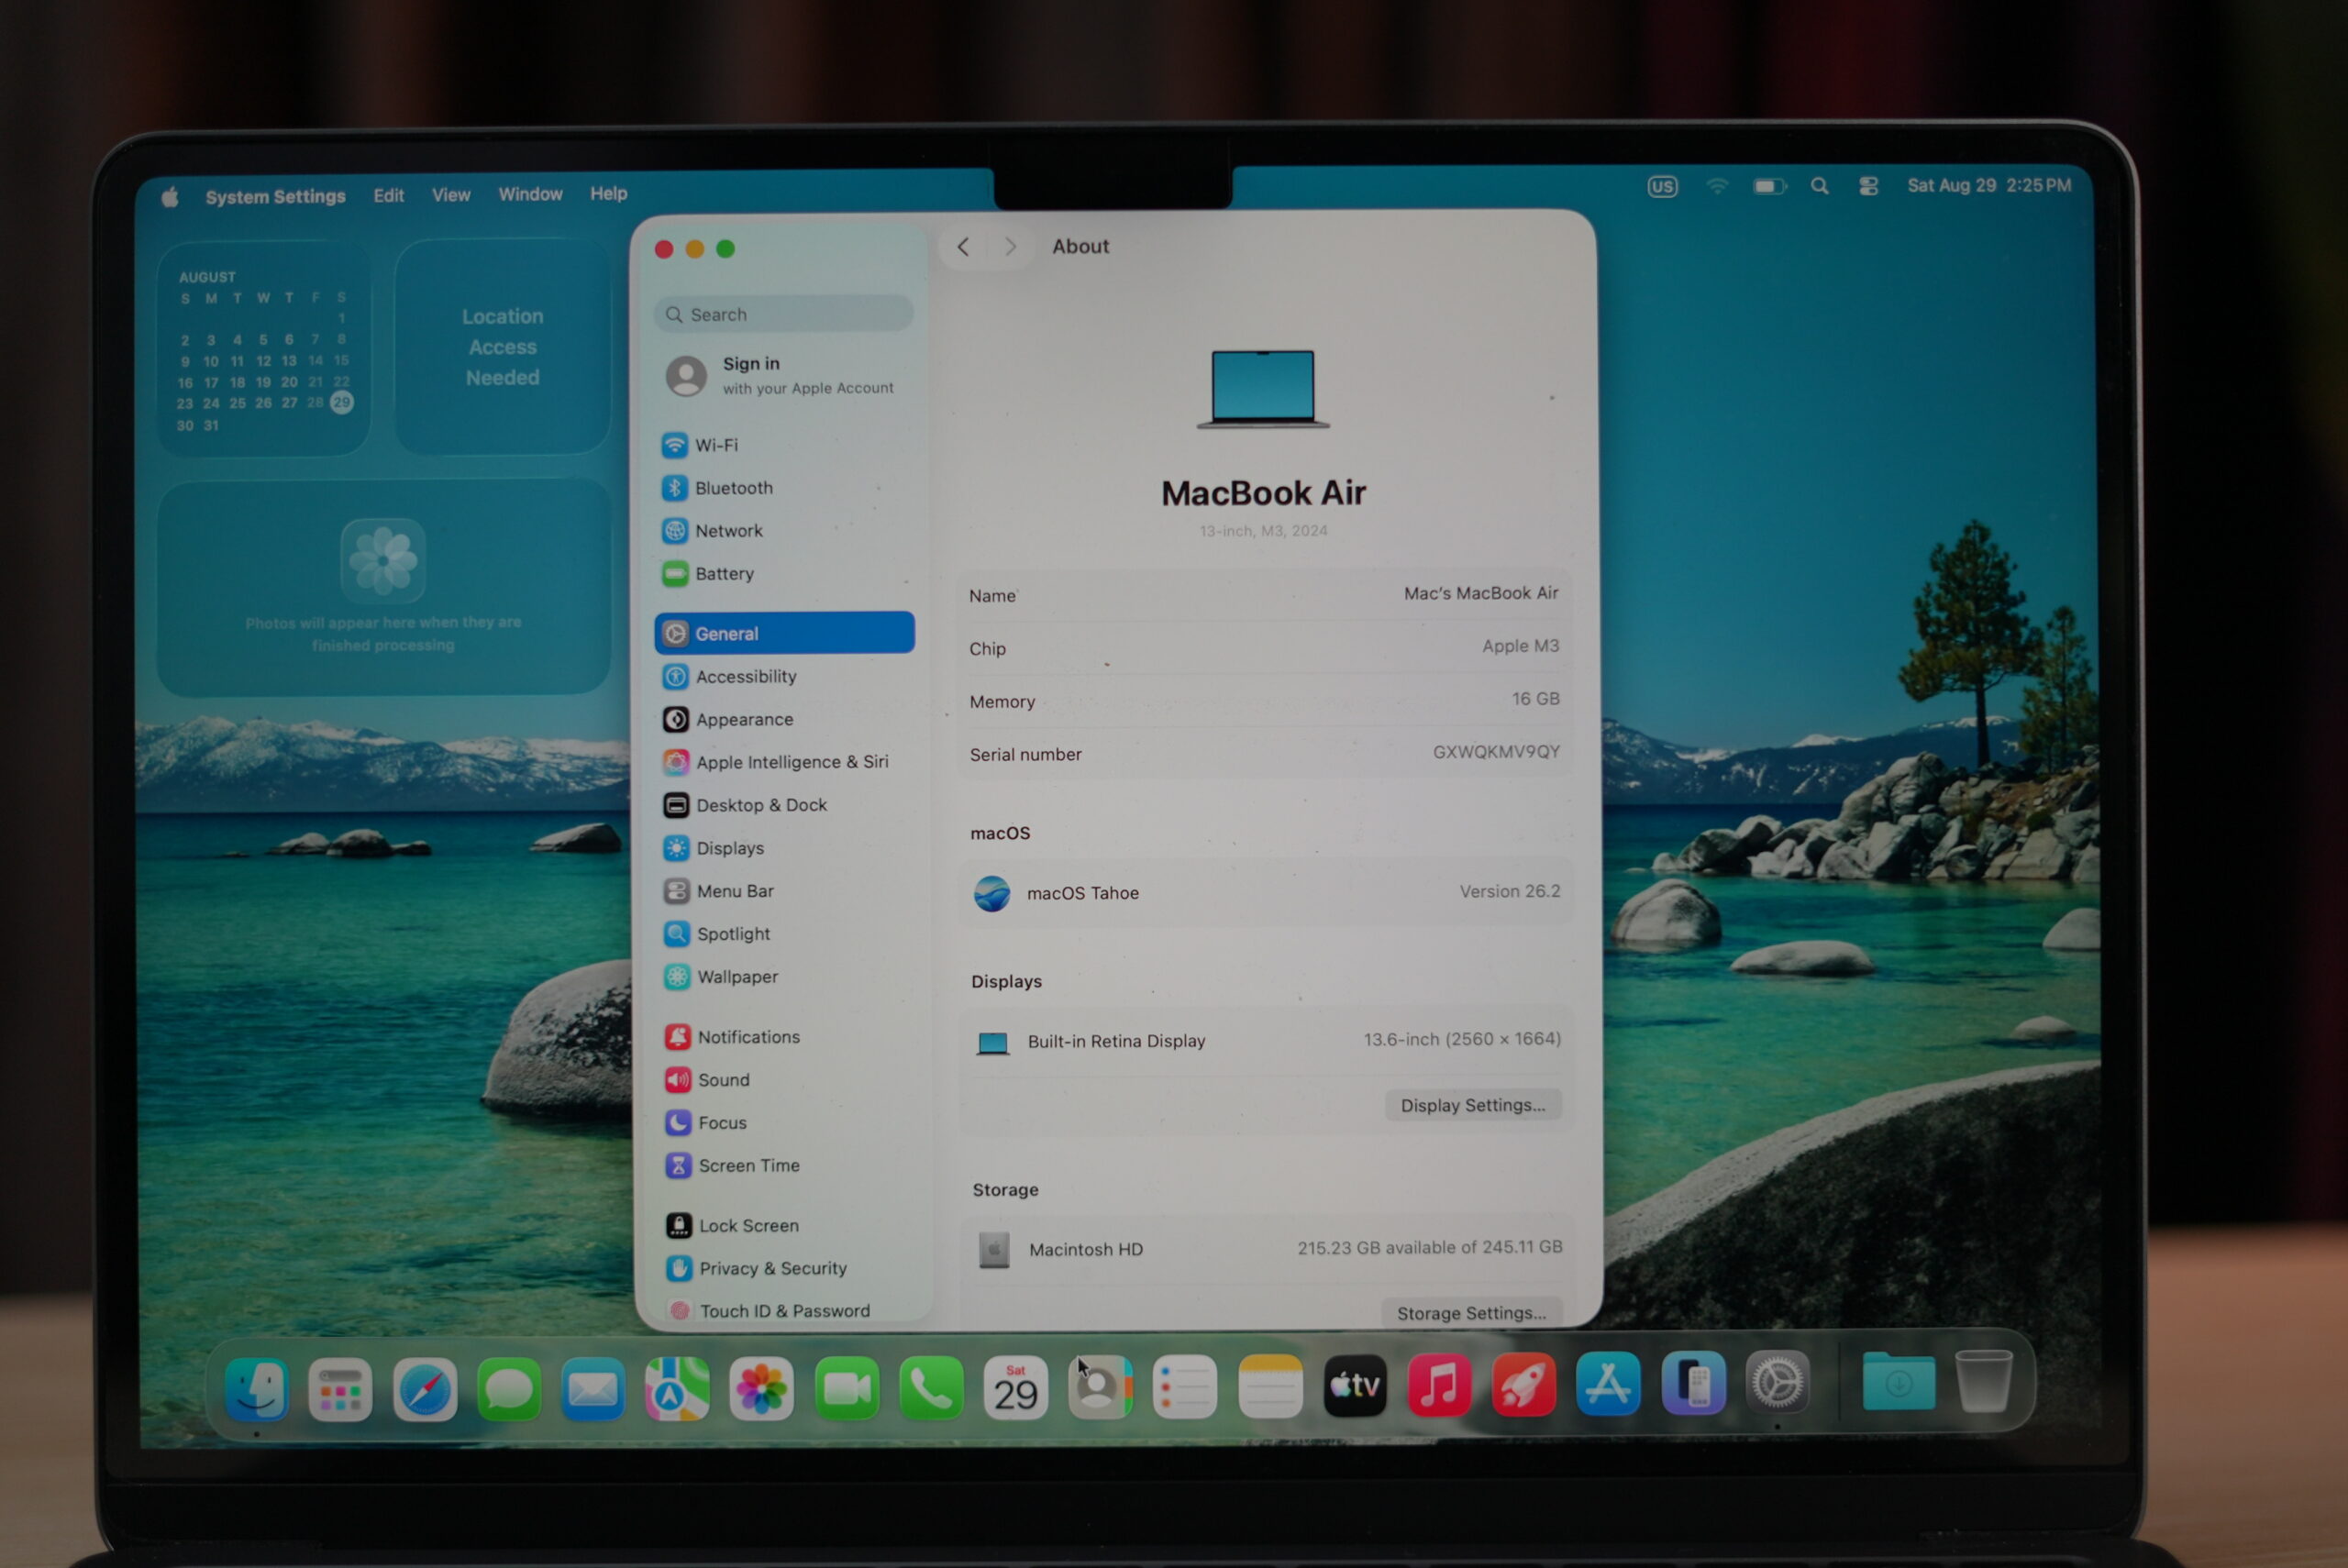This screenshot has height=1568, width=2348.
Task: Open the App Store from the Dock
Action: click(x=1608, y=1384)
